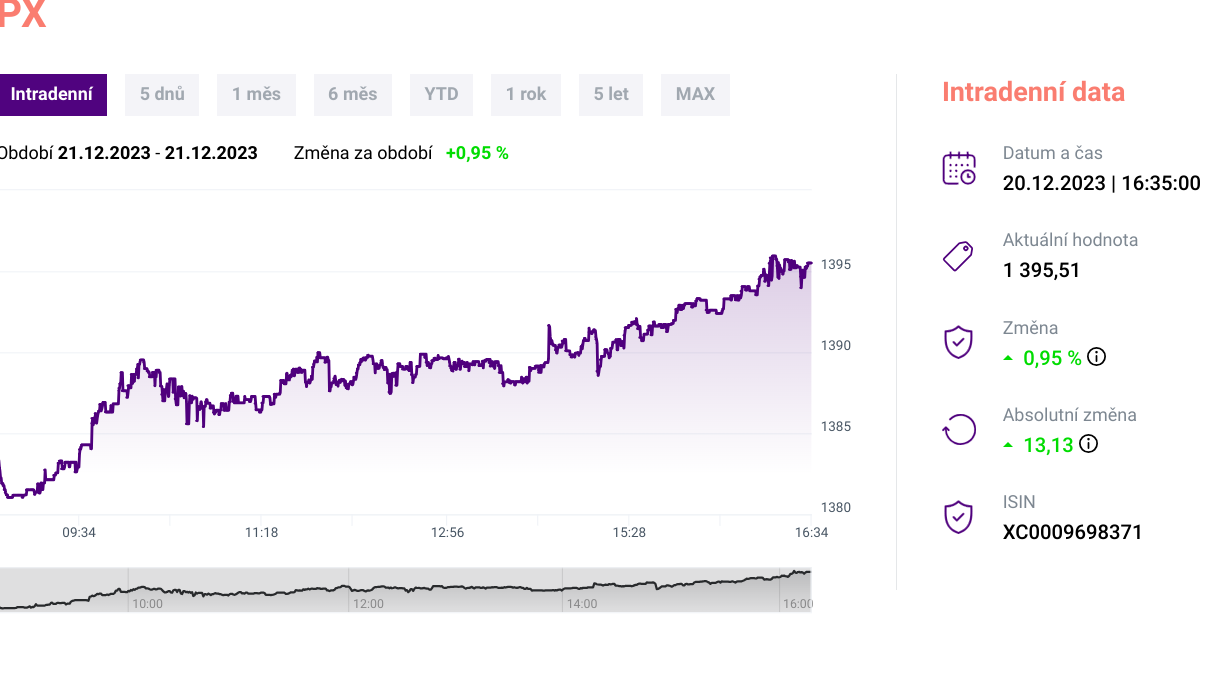Open info tooltip next to 0,95 %
The height and width of the screenshot is (679, 1207).
(x=1096, y=357)
